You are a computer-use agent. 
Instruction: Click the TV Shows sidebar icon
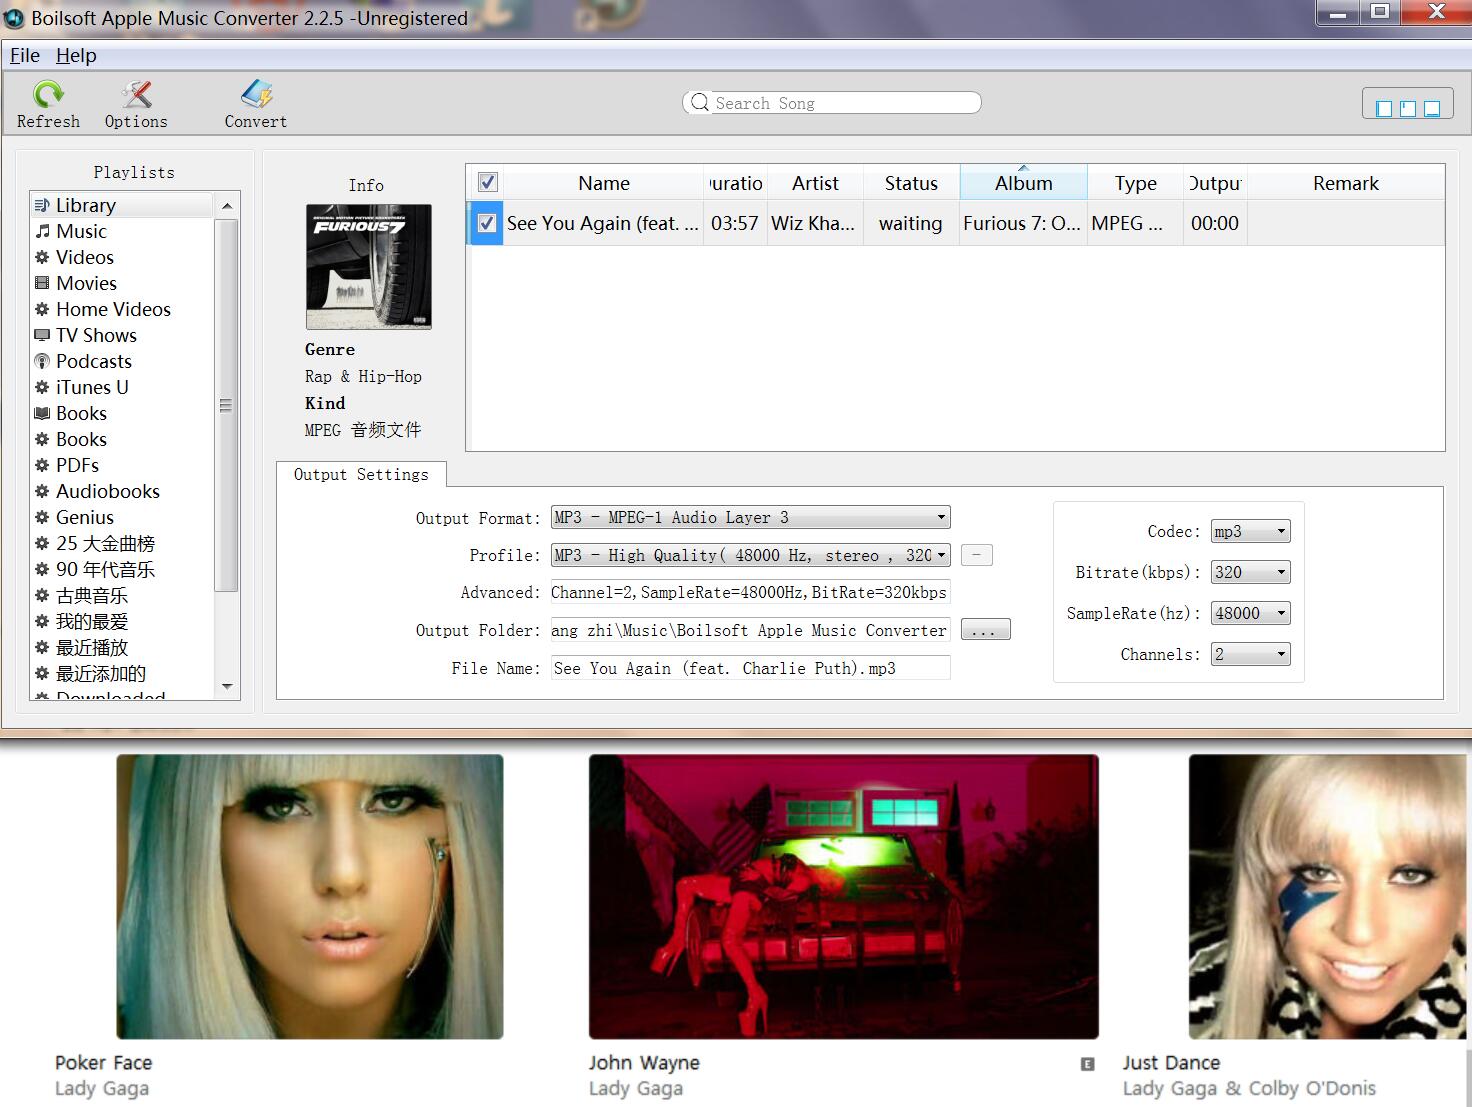pos(41,335)
